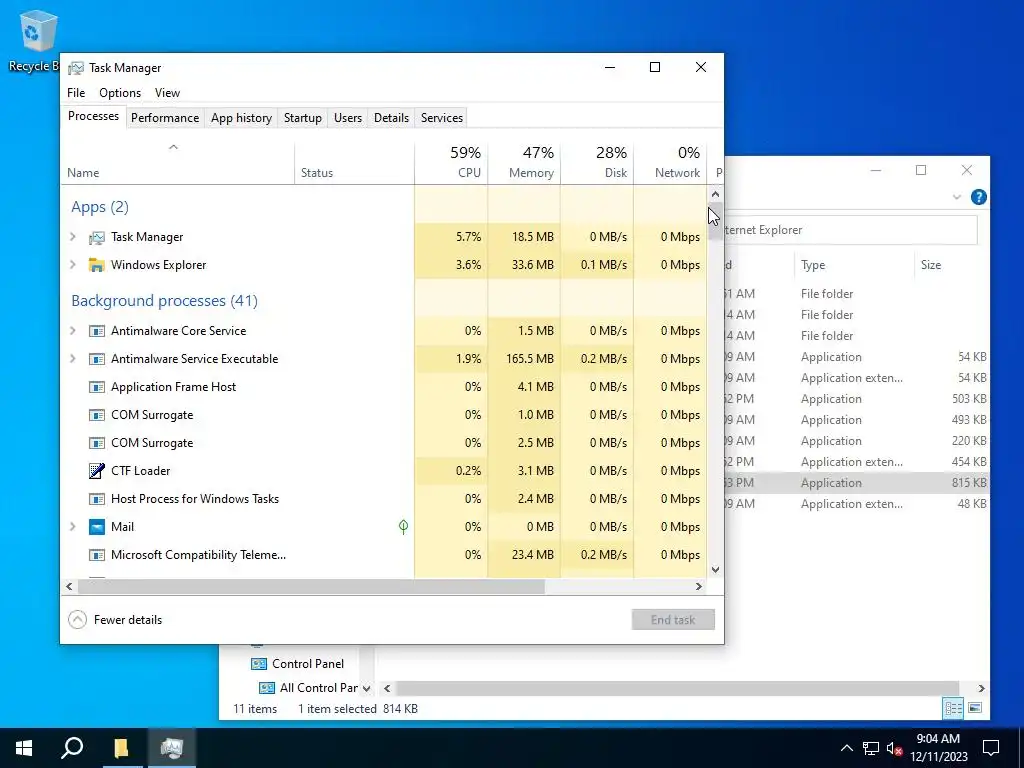Viewport: 1024px width, 768px height.
Task: Click the Antimalware Service Executable process icon
Action: point(97,359)
